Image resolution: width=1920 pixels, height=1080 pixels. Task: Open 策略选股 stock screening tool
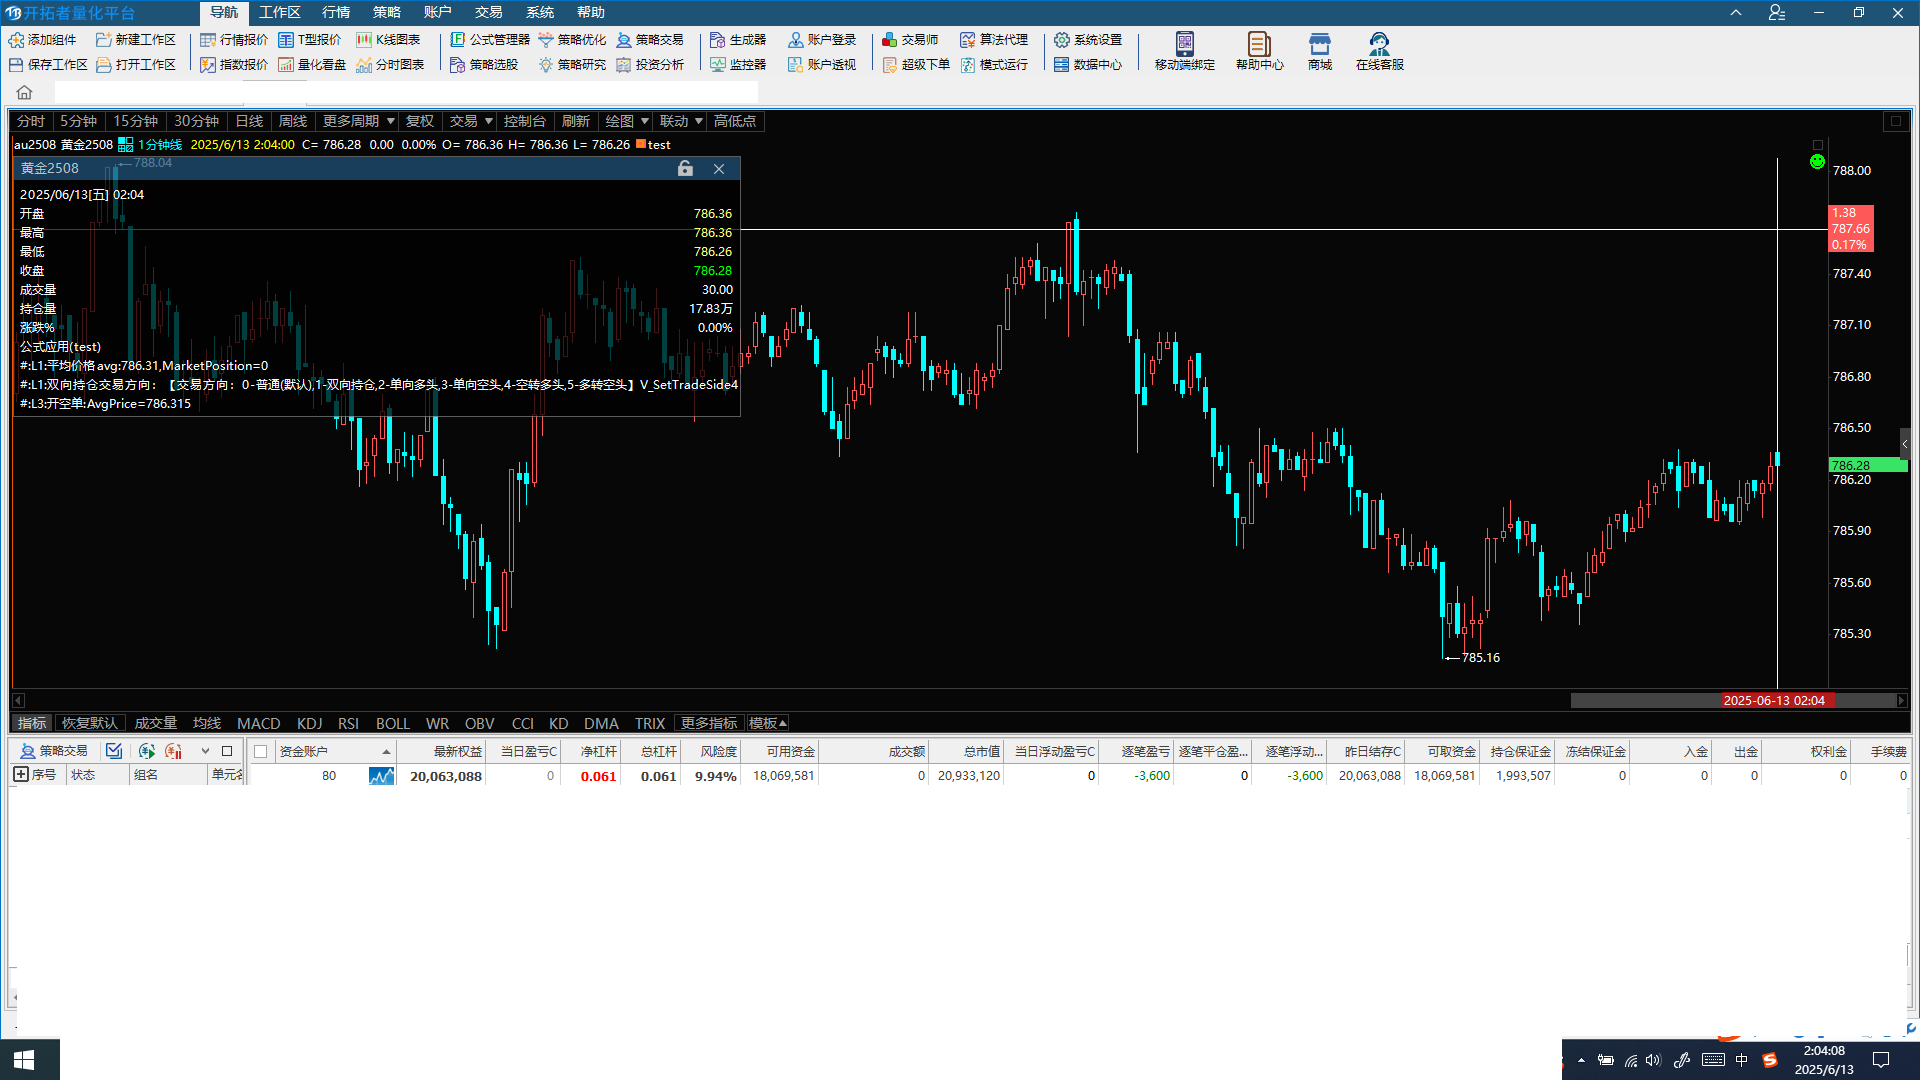tap(484, 65)
